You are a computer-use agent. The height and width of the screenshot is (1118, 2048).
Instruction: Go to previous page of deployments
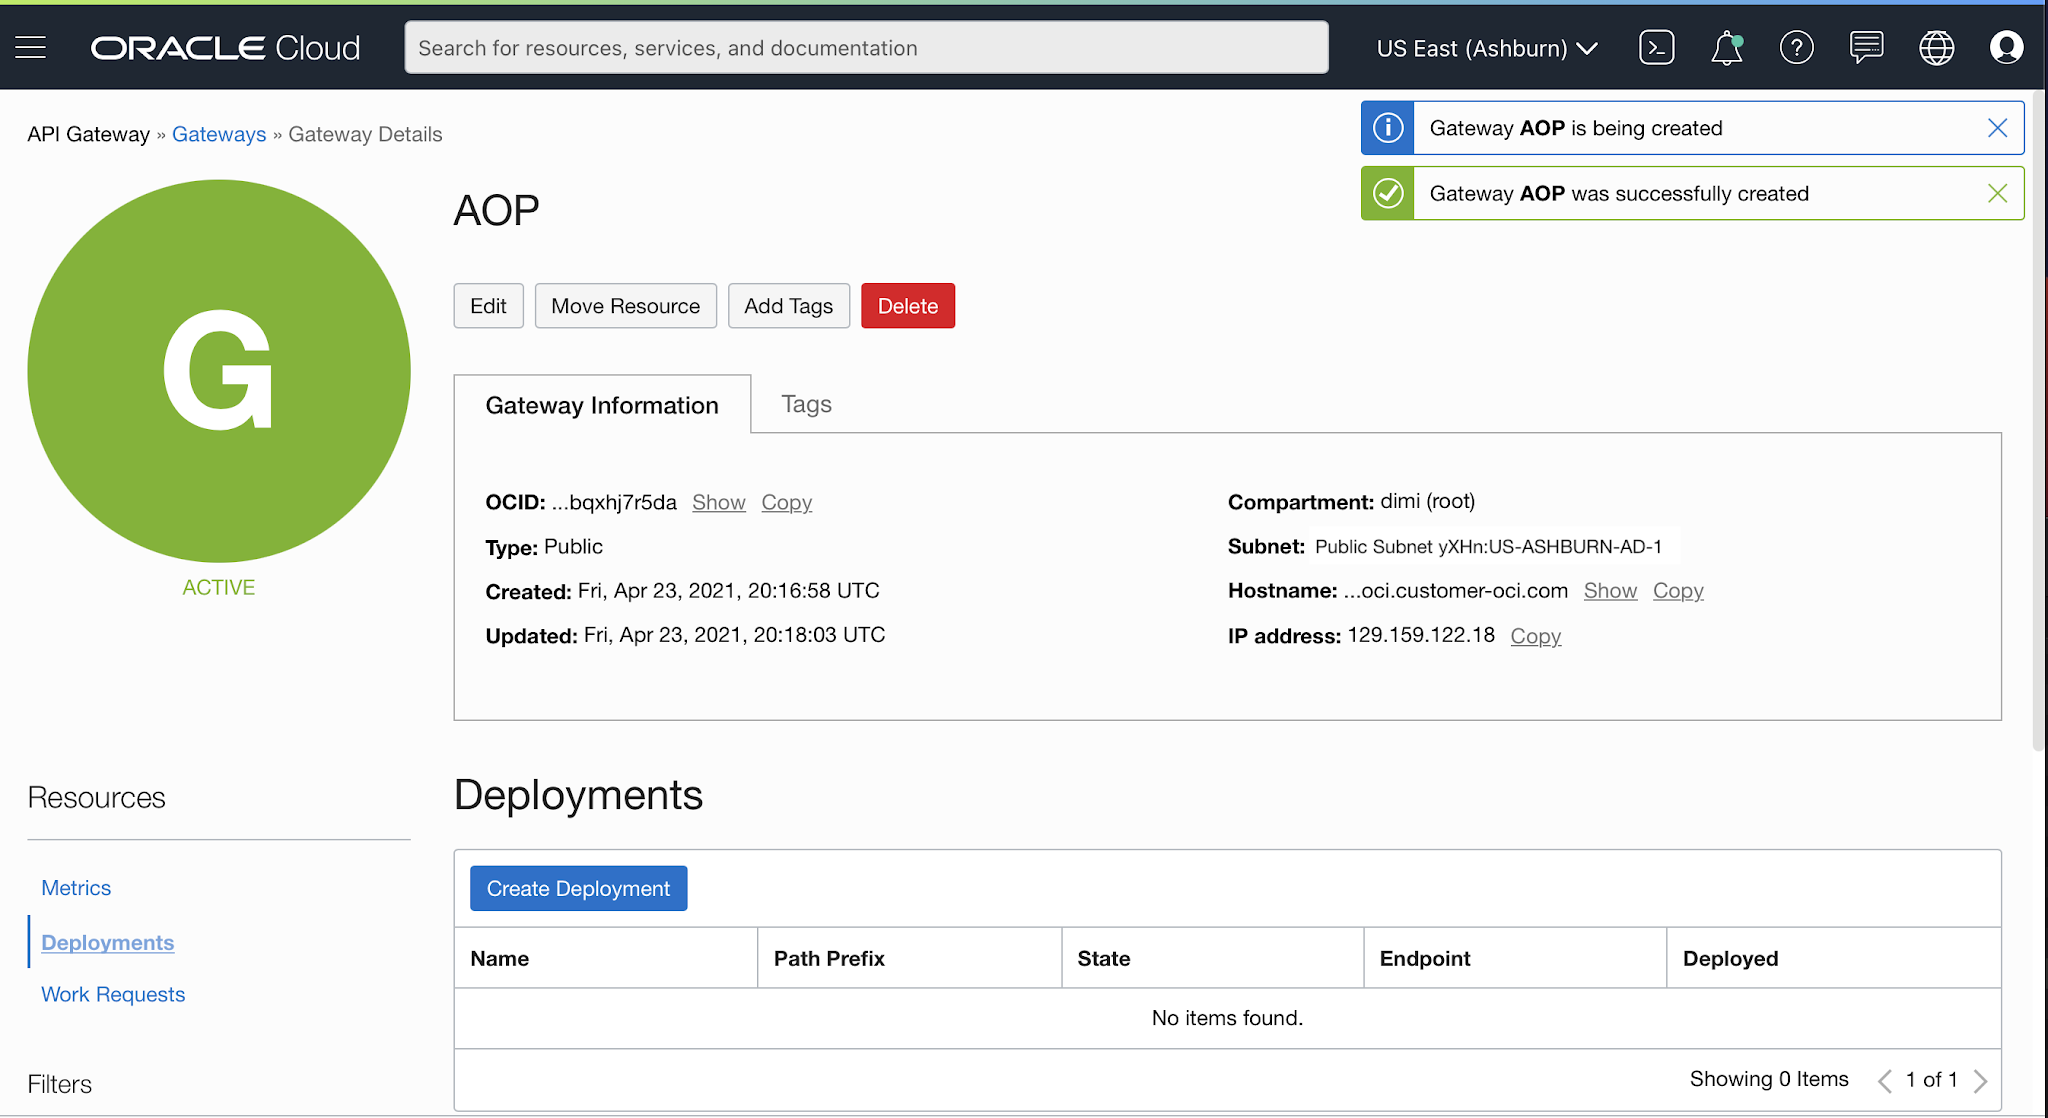coord(1885,1080)
